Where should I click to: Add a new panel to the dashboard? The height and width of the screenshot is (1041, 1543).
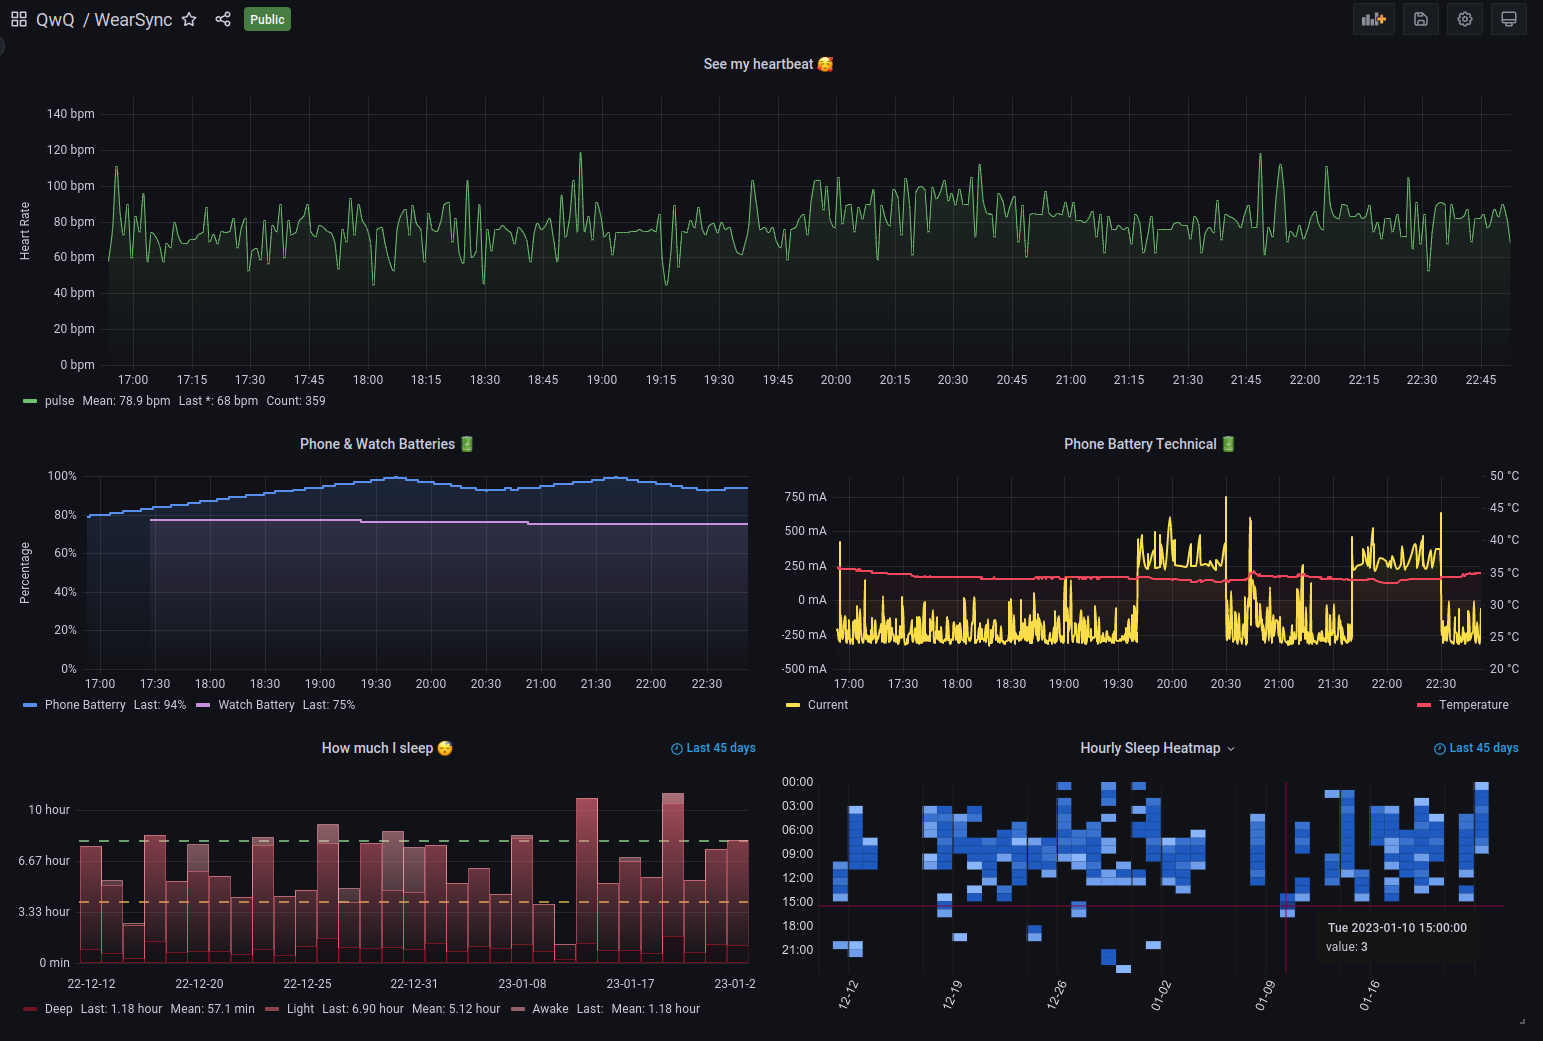click(1373, 18)
